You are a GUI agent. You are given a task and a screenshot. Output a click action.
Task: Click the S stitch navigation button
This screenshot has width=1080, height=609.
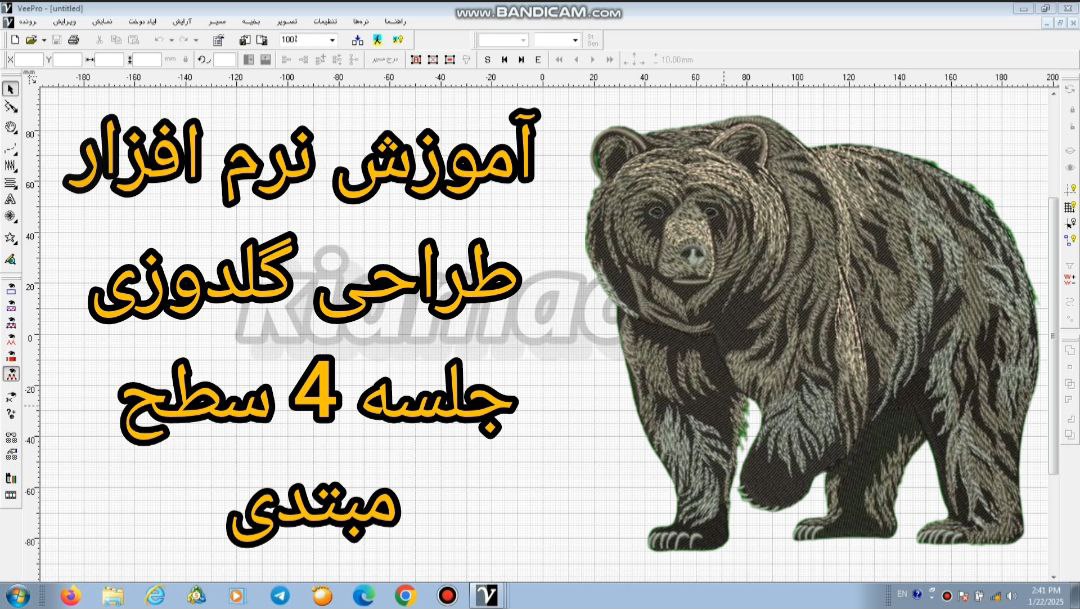click(x=488, y=60)
